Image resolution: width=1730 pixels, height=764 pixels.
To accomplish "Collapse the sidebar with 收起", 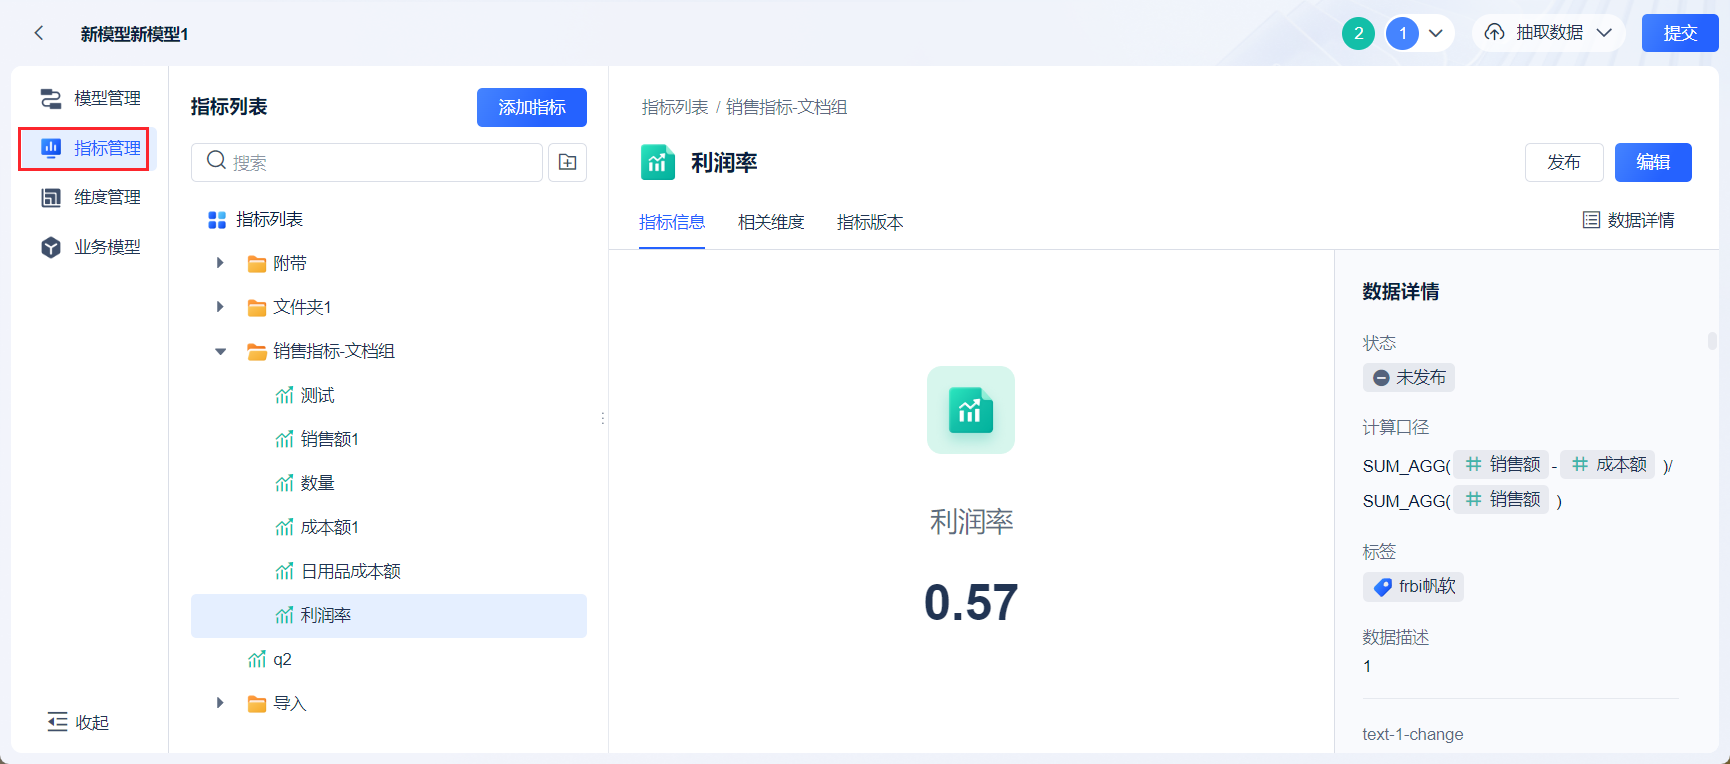I will coord(78,722).
